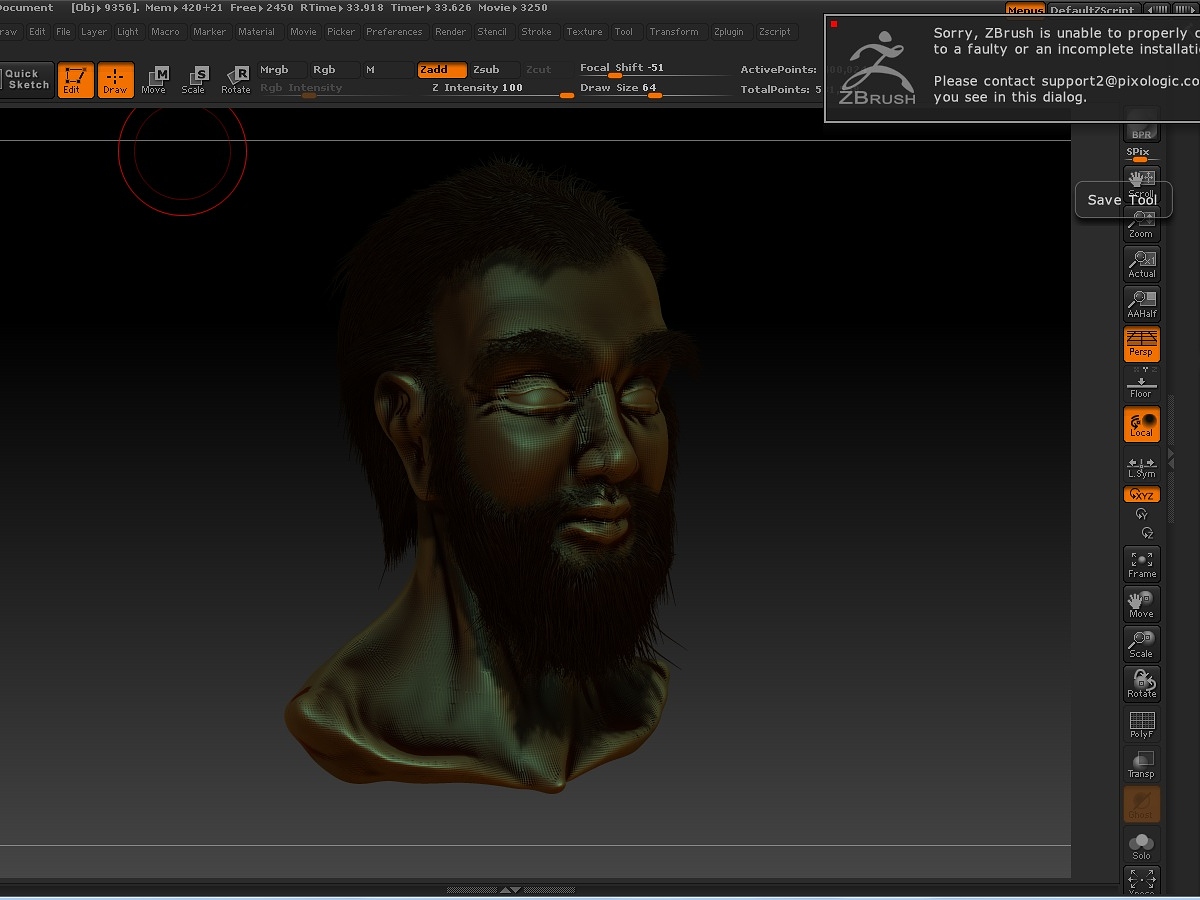The height and width of the screenshot is (900, 1200).
Task: Toggle Draw mode button
Action: coord(115,79)
